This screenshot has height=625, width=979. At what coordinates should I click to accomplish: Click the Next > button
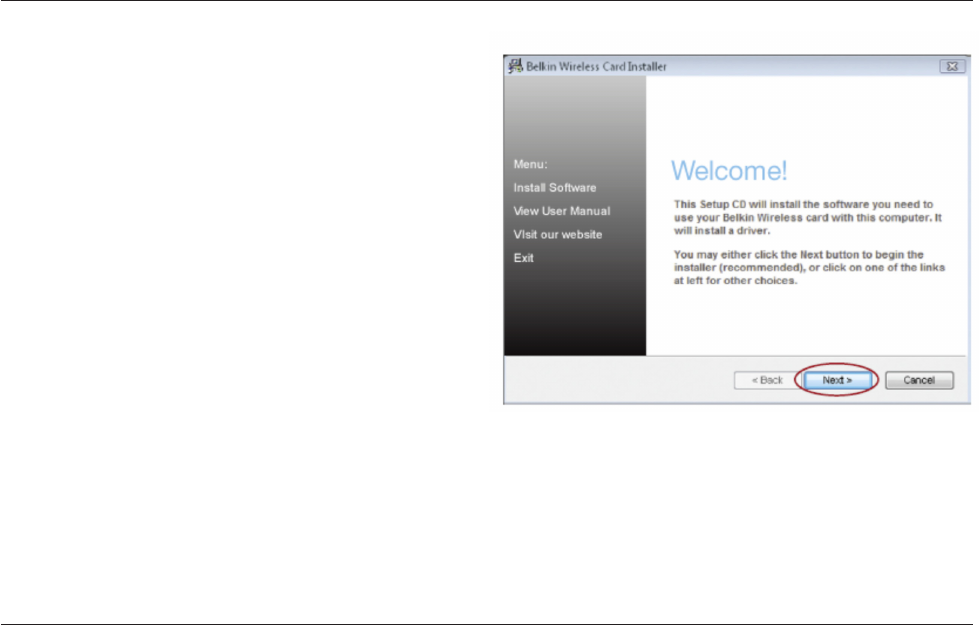(x=837, y=380)
